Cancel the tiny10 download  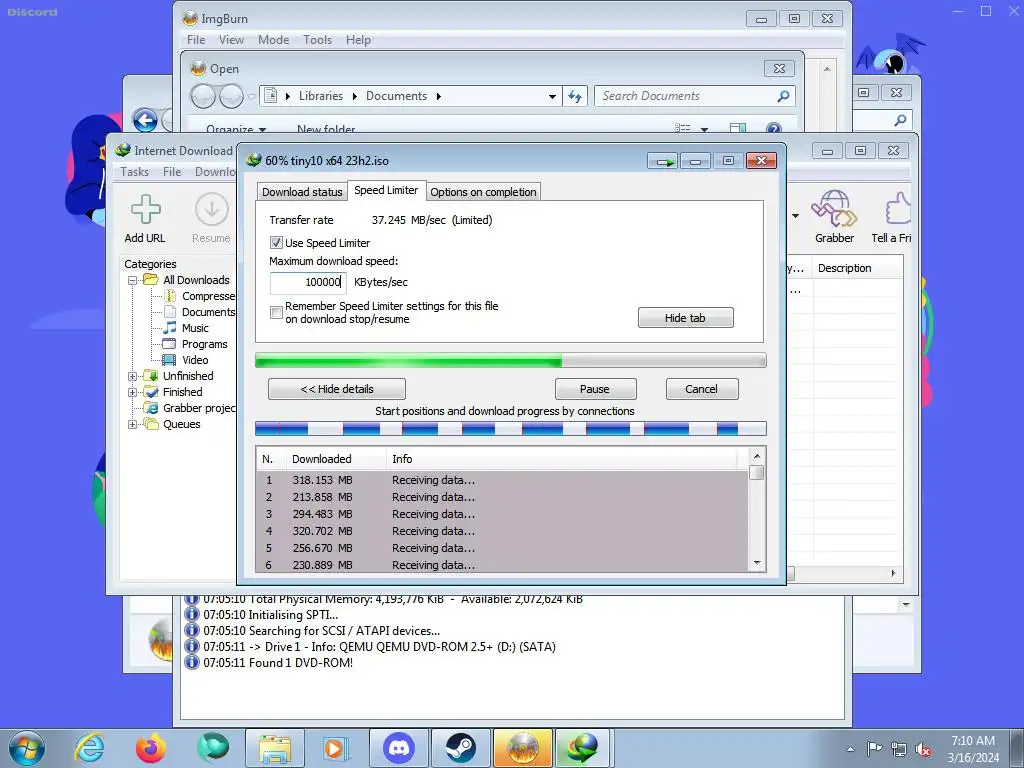702,389
